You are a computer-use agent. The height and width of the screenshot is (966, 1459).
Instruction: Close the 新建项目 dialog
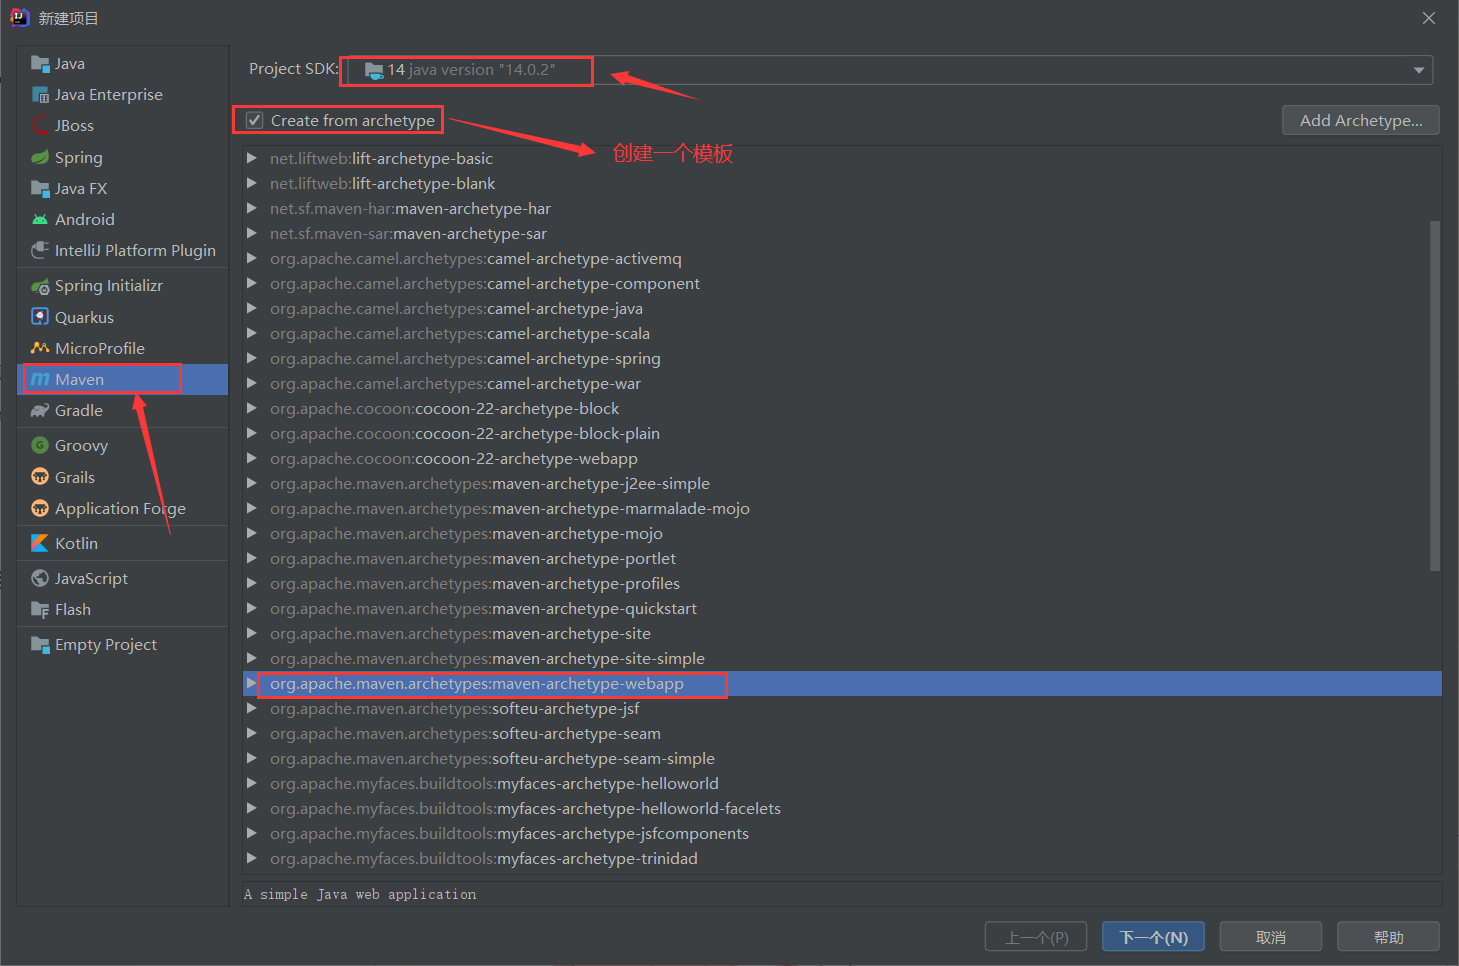(1429, 18)
